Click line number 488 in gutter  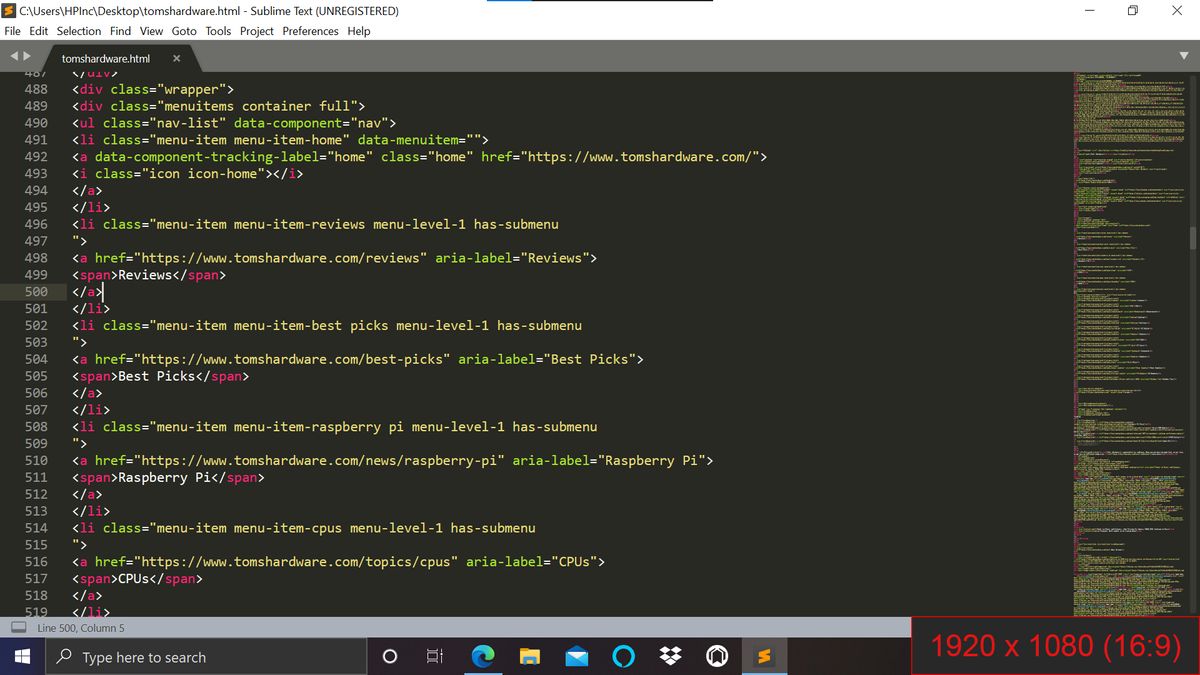pos(35,89)
